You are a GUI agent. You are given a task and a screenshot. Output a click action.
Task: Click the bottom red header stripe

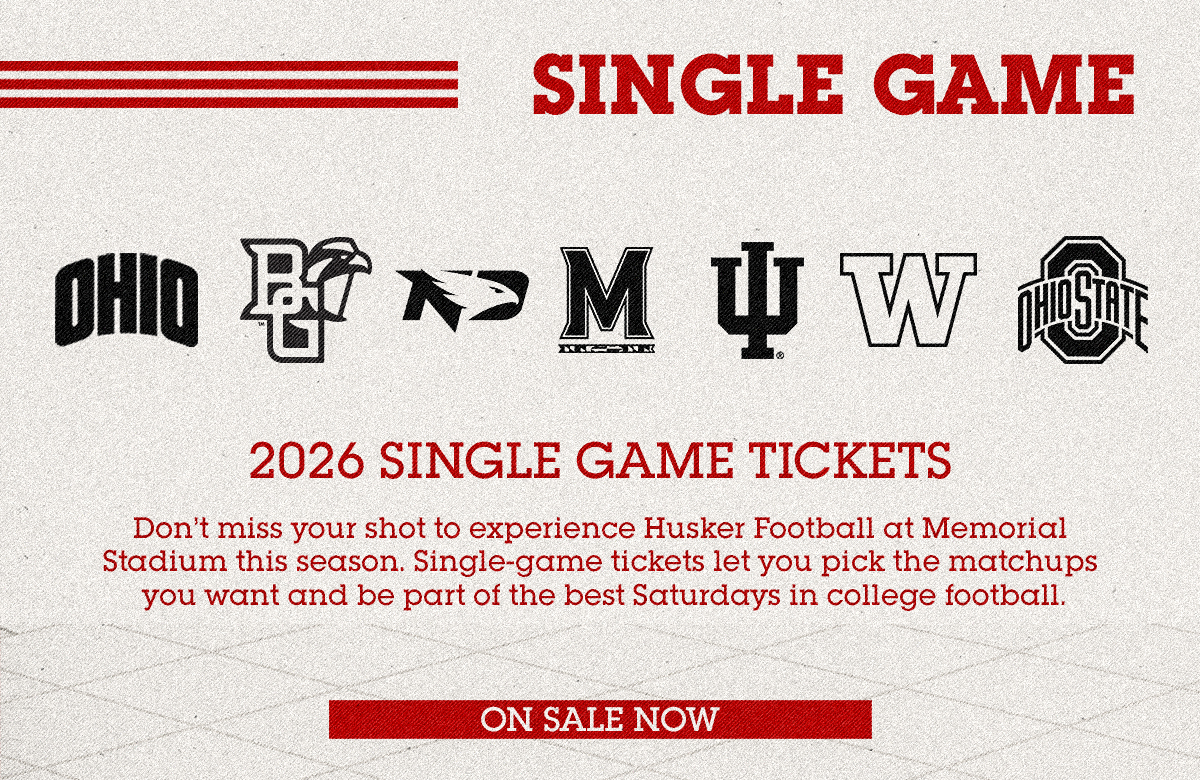pyautogui.click(x=229, y=102)
